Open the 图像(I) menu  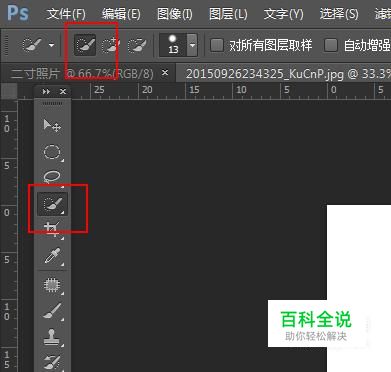[175, 14]
